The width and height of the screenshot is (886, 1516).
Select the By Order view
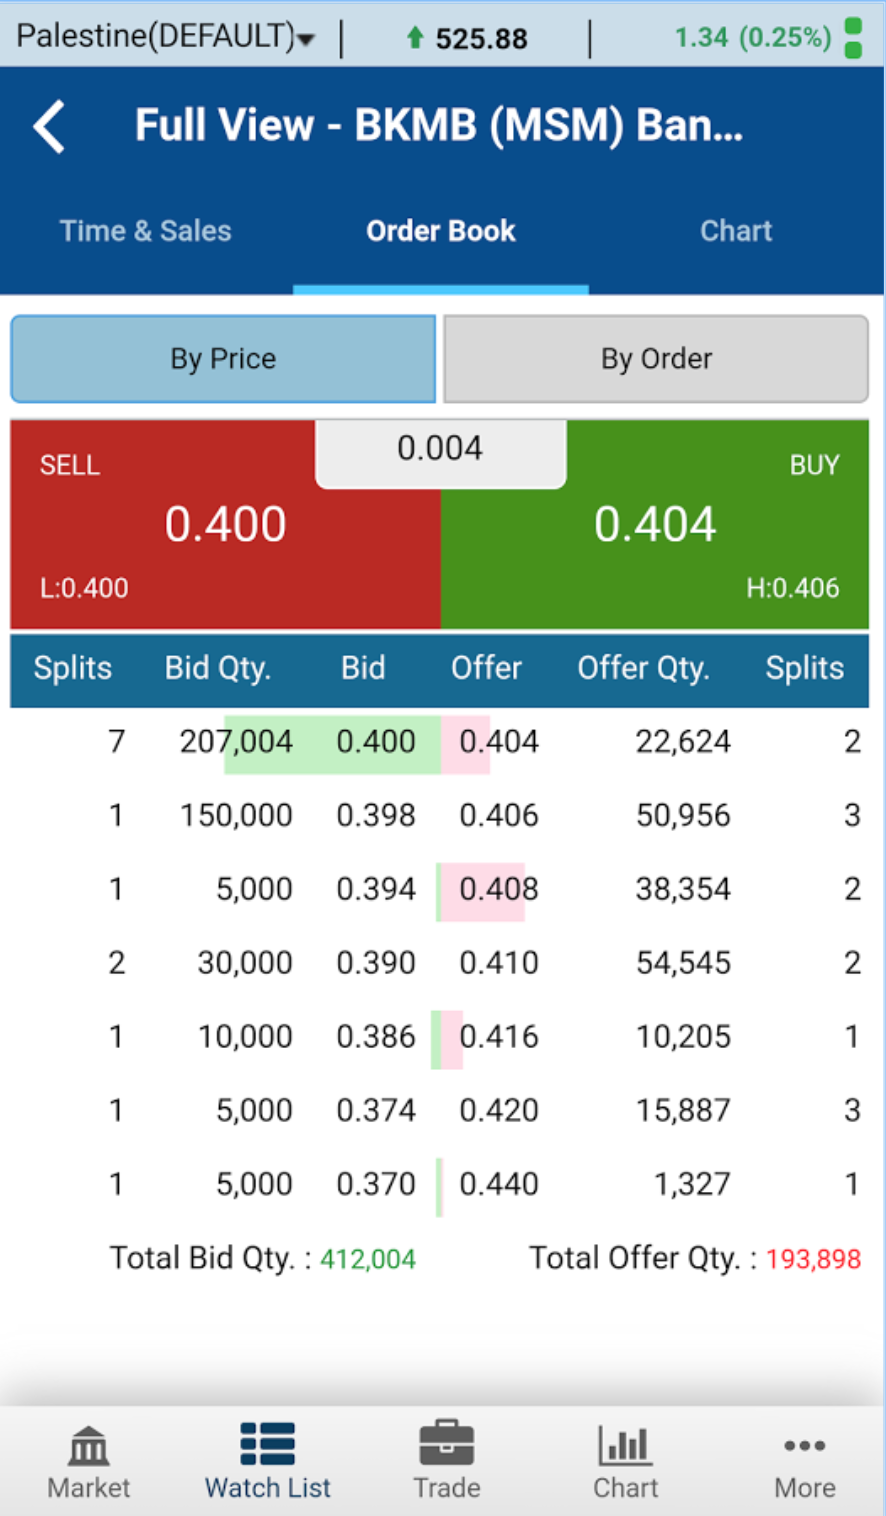[x=656, y=359]
